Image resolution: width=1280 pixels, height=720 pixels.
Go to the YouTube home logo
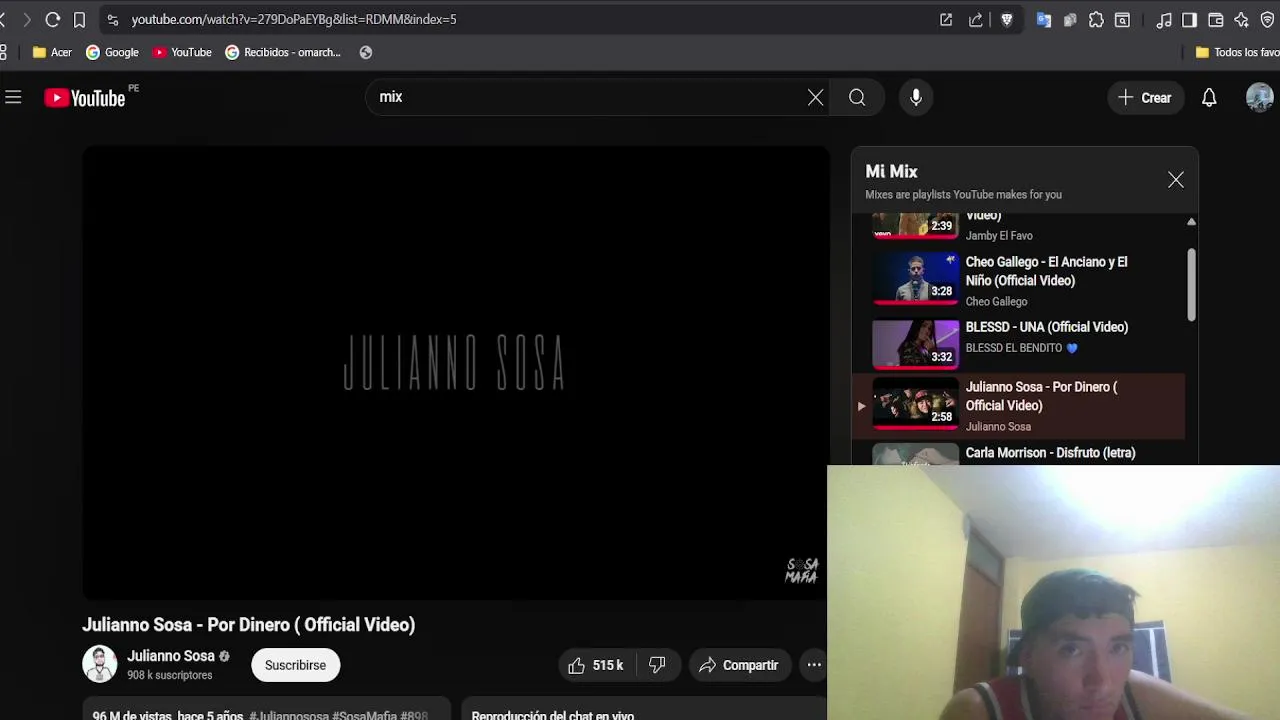click(85, 97)
